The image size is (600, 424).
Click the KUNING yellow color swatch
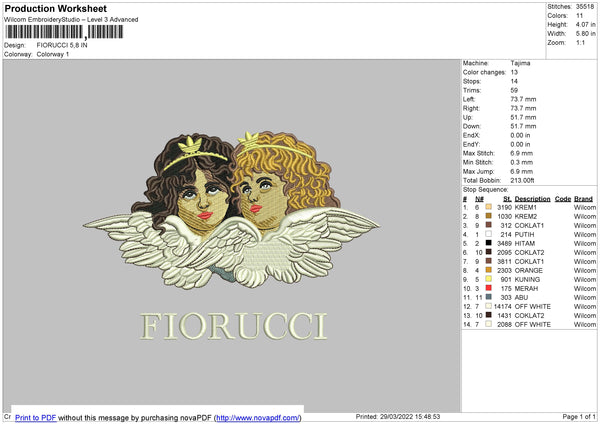coord(488,279)
